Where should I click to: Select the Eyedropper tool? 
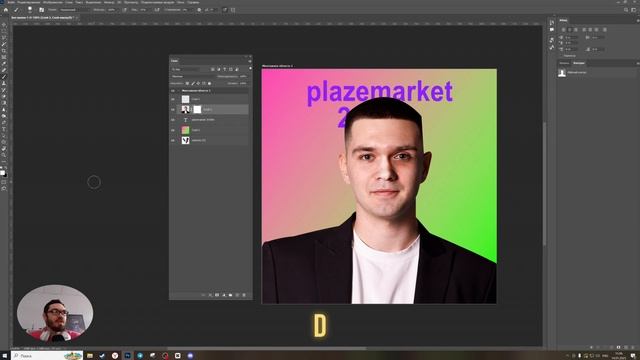pos(4,64)
